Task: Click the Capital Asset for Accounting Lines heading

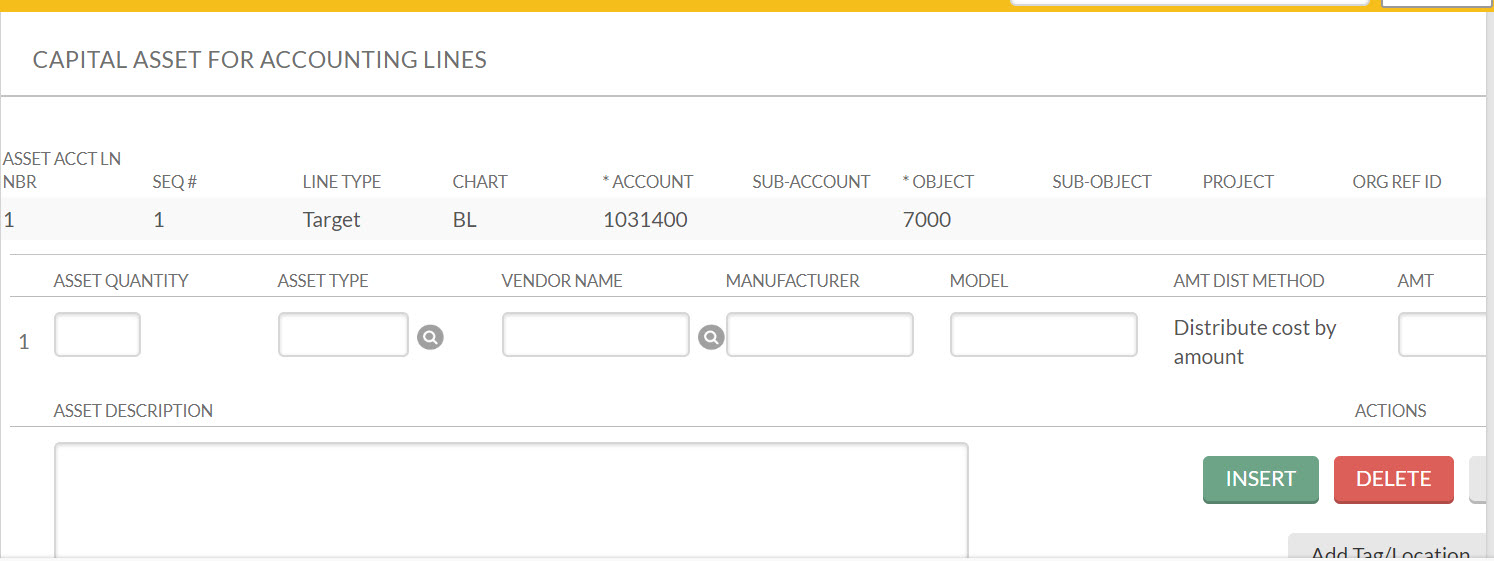Action: tap(260, 60)
